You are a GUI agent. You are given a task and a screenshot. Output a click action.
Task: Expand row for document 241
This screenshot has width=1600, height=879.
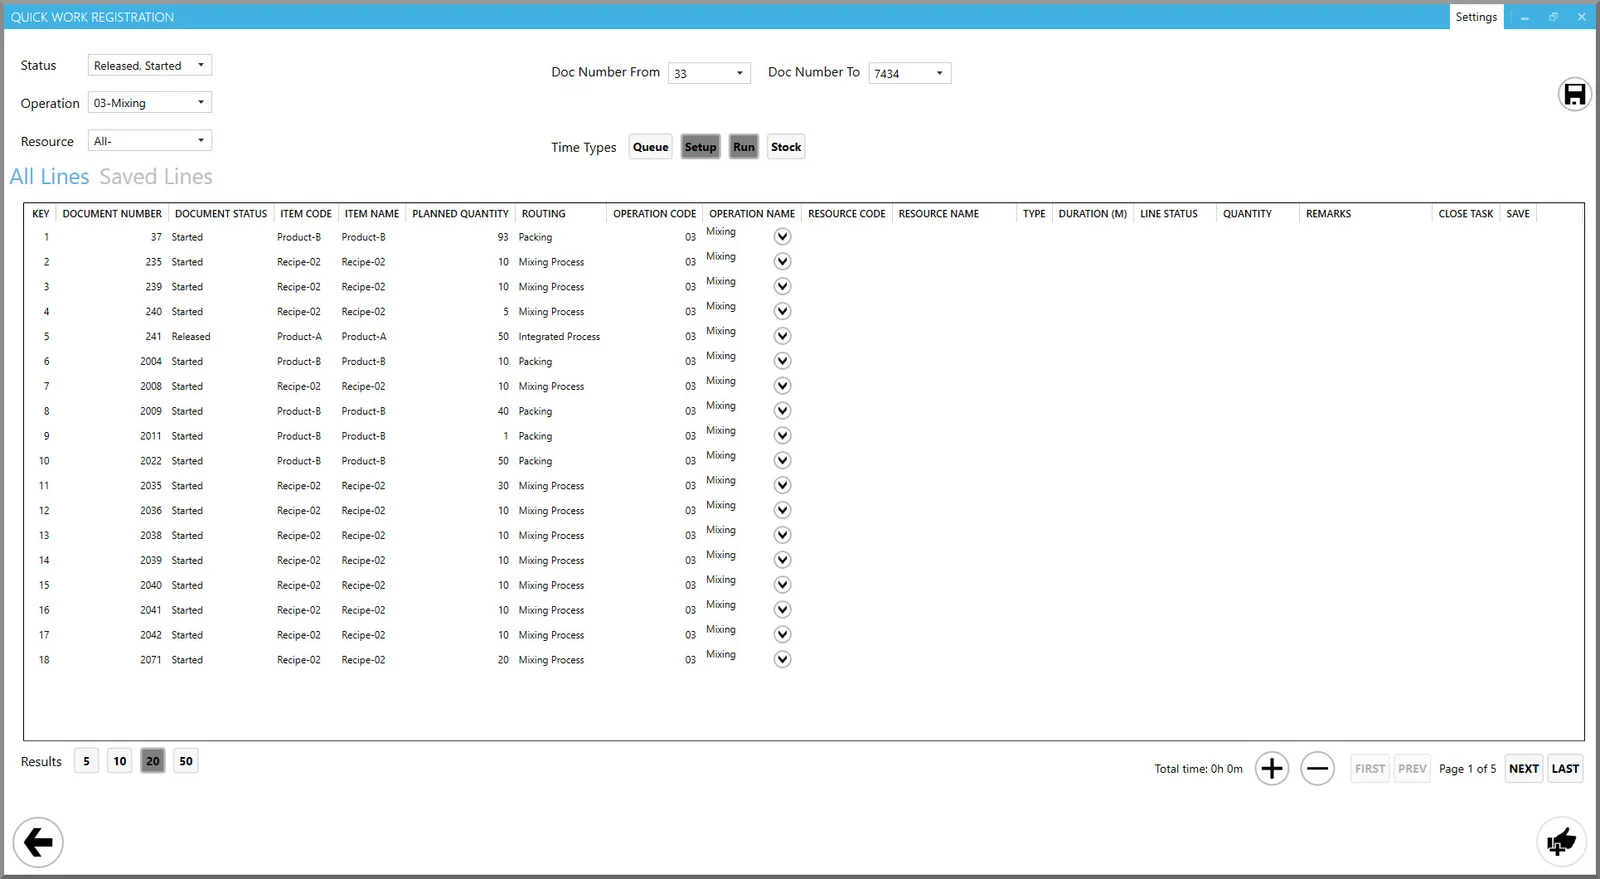[x=783, y=336]
